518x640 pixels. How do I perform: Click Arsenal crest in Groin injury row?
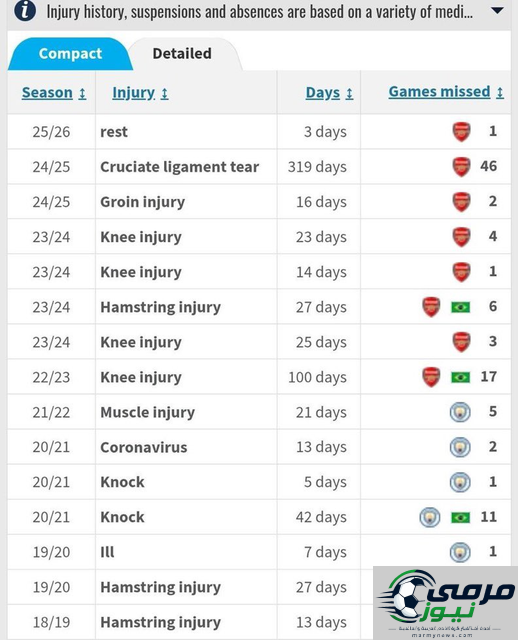(x=461, y=202)
